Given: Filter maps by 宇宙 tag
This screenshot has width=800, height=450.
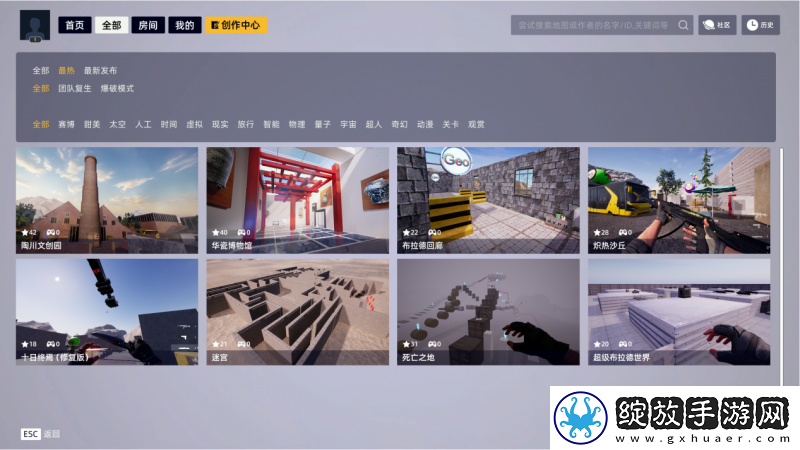Looking at the screenshot, I should point(348,124).
